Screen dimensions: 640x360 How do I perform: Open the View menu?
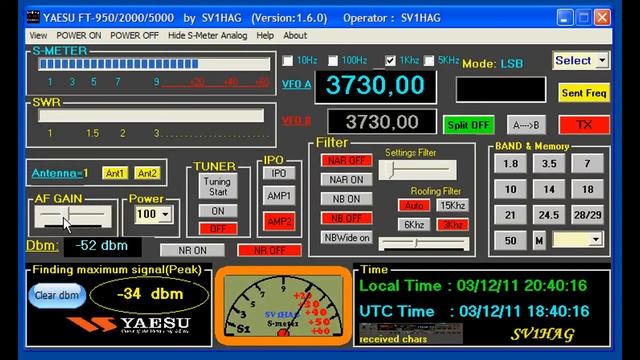point(38,36)
